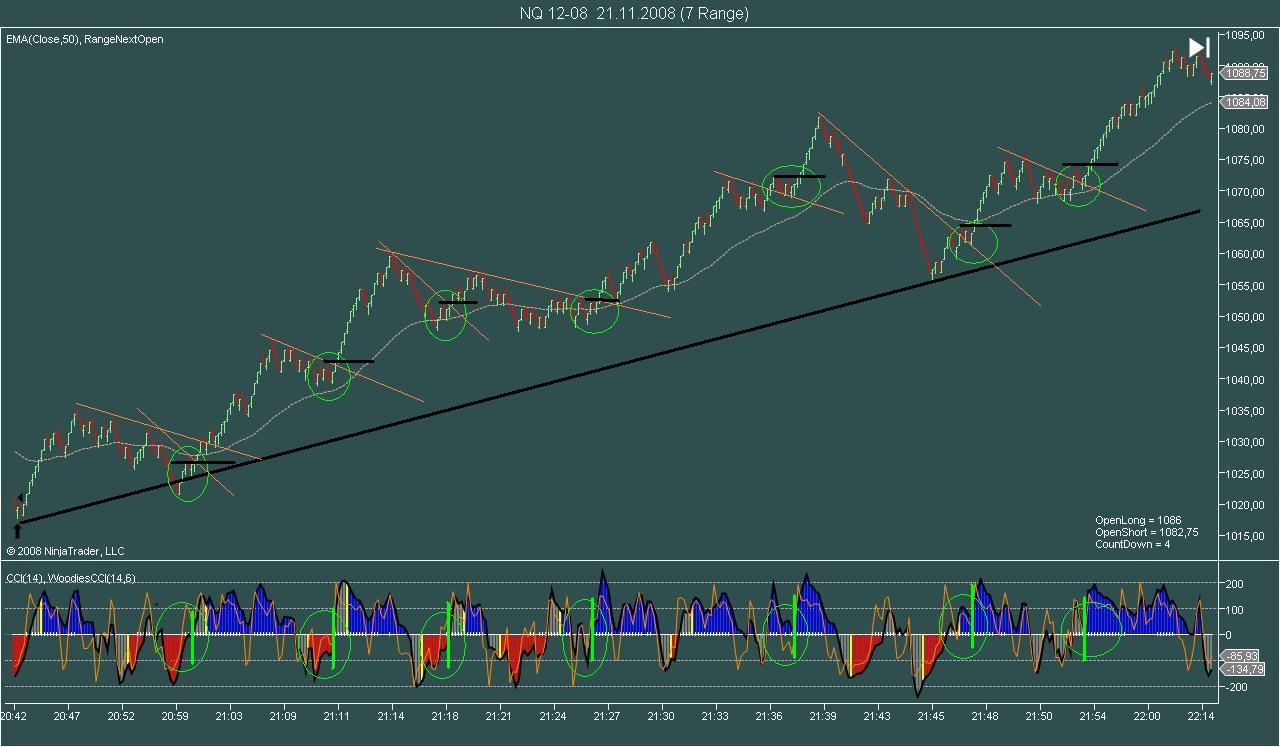Screen dimensions: 1280x747
Task: Click the 21:18 time axis label
Action: 445,716
